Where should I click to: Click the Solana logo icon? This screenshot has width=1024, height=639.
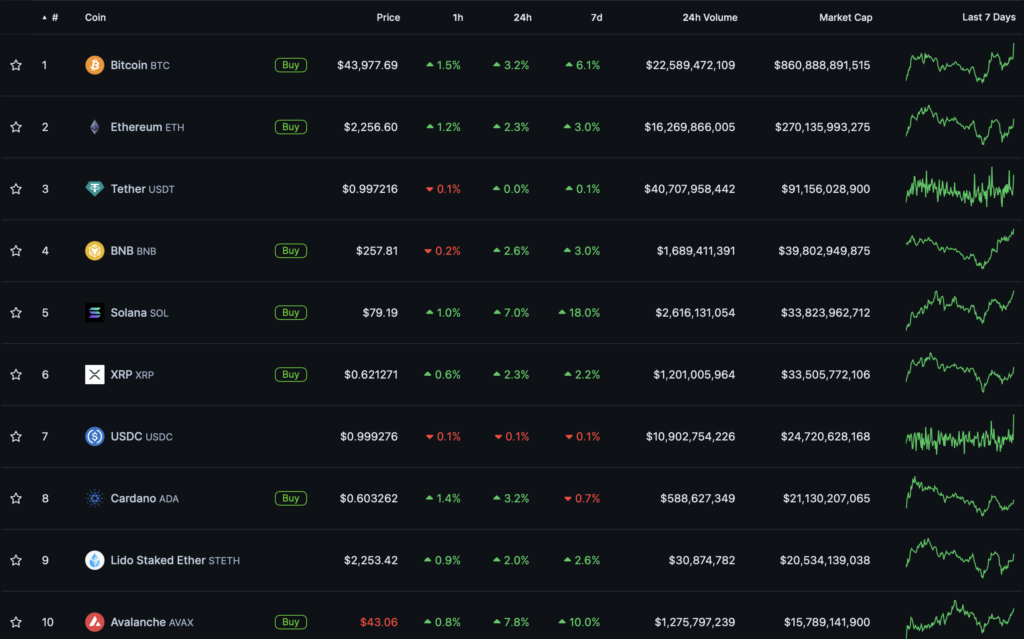click(x=95, y=313)
